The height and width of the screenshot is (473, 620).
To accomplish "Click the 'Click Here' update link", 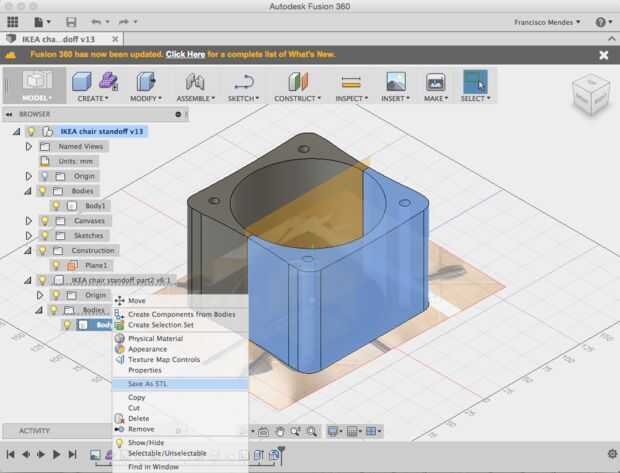I will click(186, 54).
